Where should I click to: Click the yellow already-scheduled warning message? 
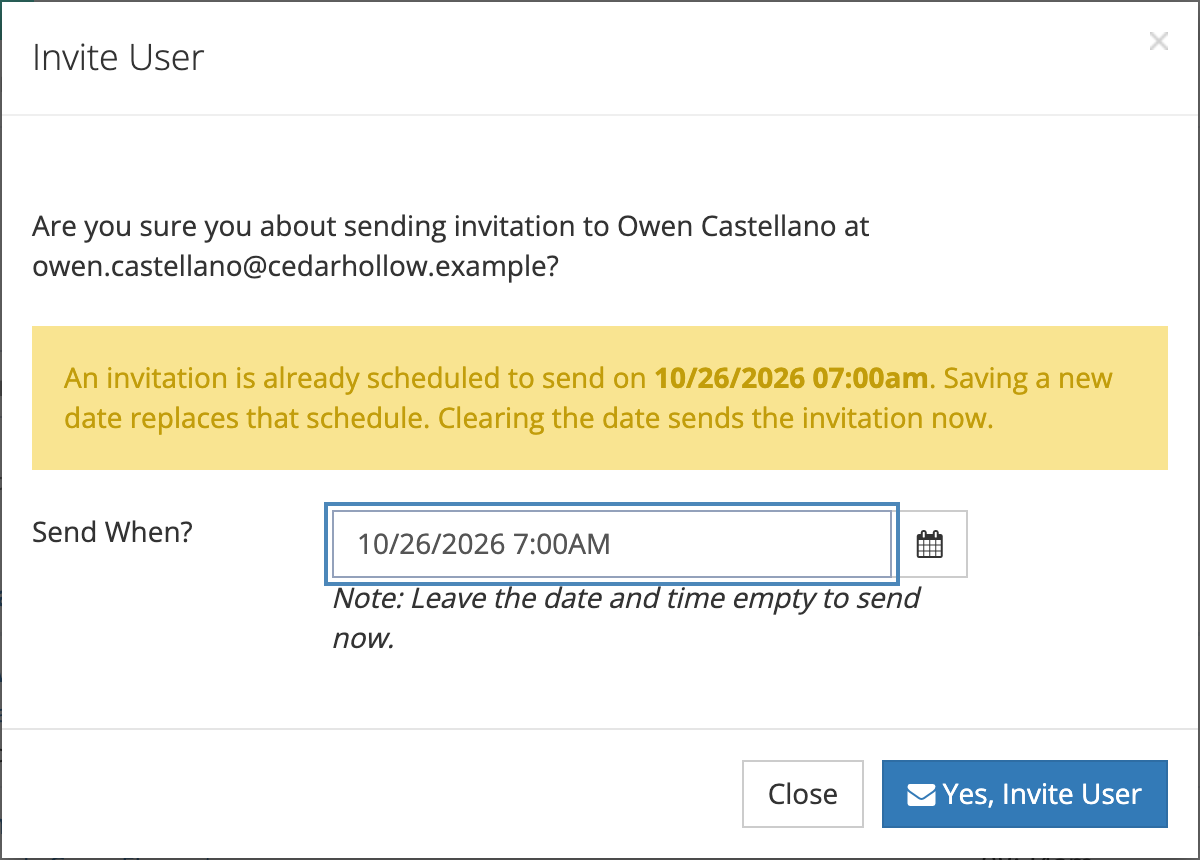(600, 398)
